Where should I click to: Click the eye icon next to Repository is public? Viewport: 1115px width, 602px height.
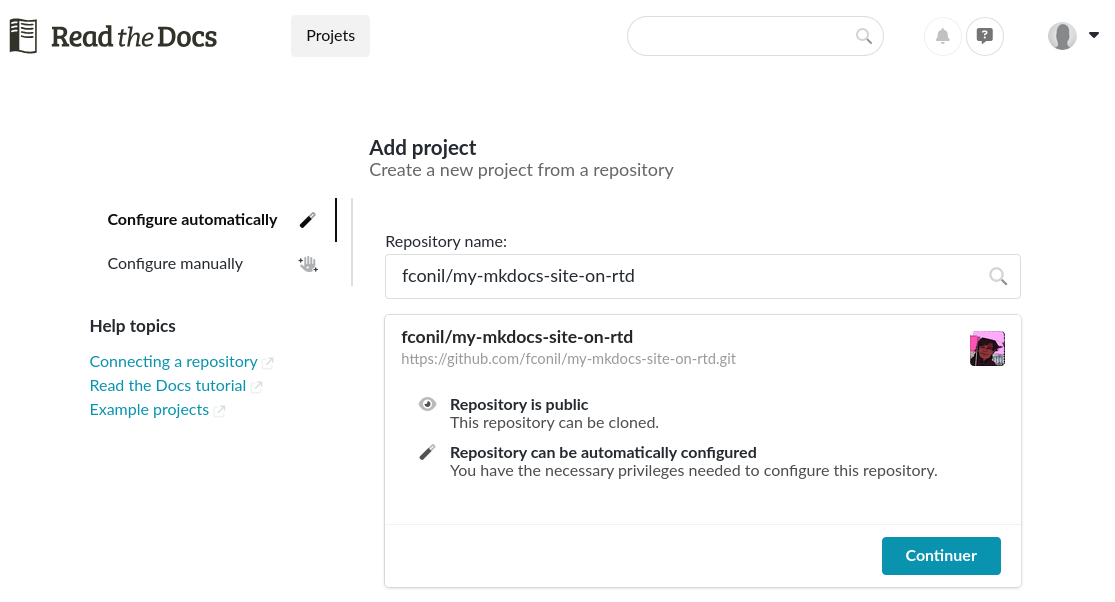(x=427, y=405)
